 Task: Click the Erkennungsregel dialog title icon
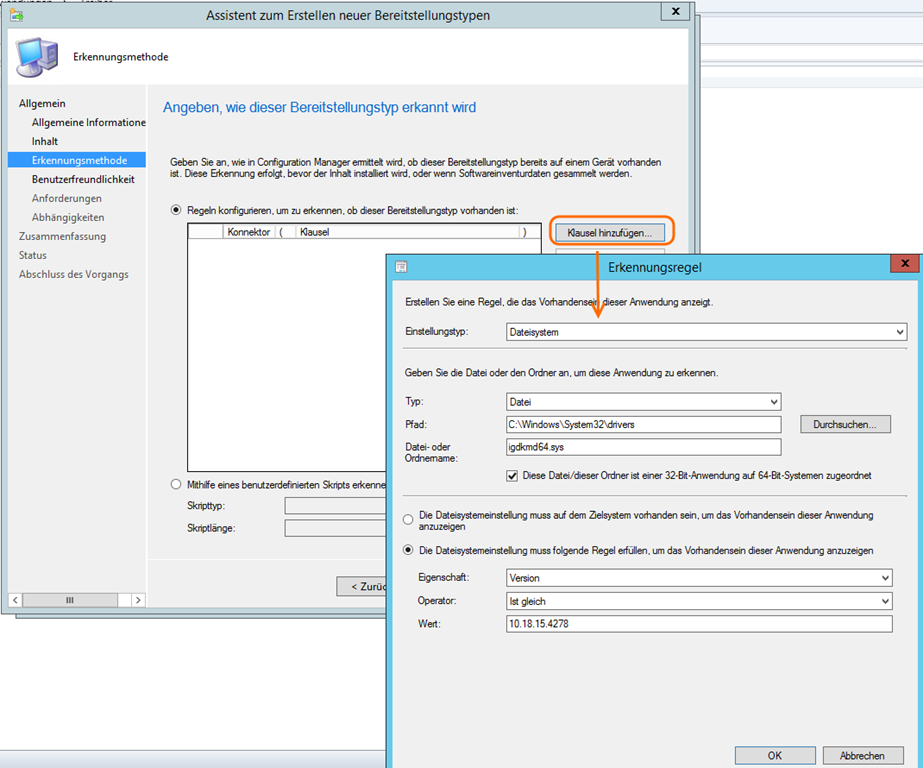pos(401,267)
